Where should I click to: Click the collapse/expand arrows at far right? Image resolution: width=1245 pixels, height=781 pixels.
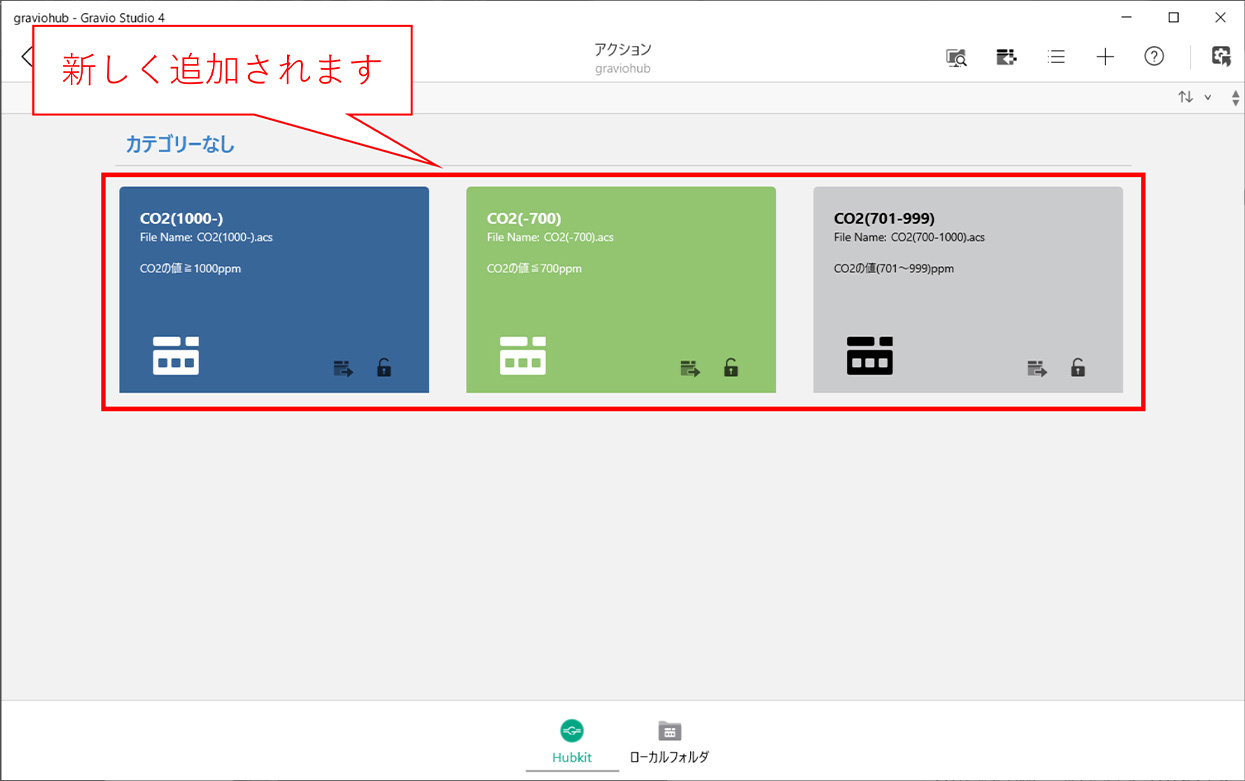click(1236, 98)
